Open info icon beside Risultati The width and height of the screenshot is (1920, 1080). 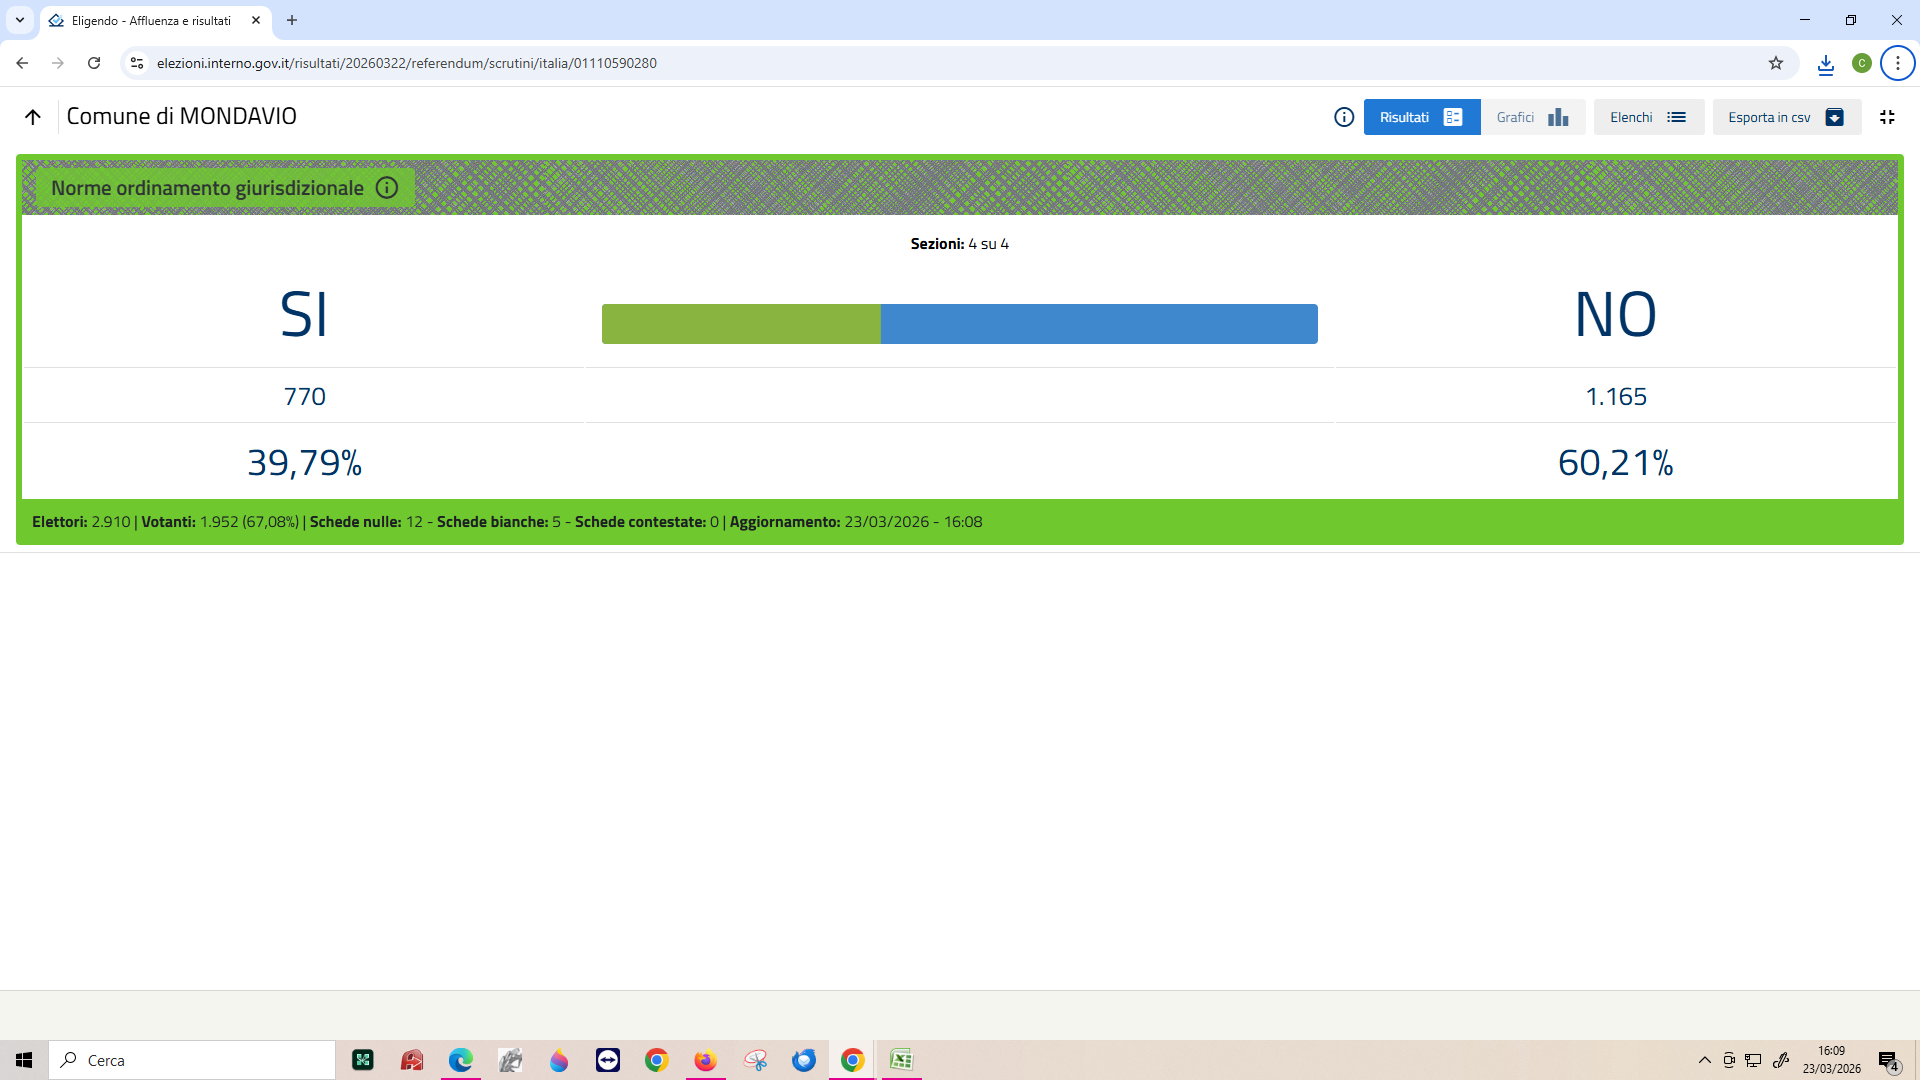click(1344, 117)
